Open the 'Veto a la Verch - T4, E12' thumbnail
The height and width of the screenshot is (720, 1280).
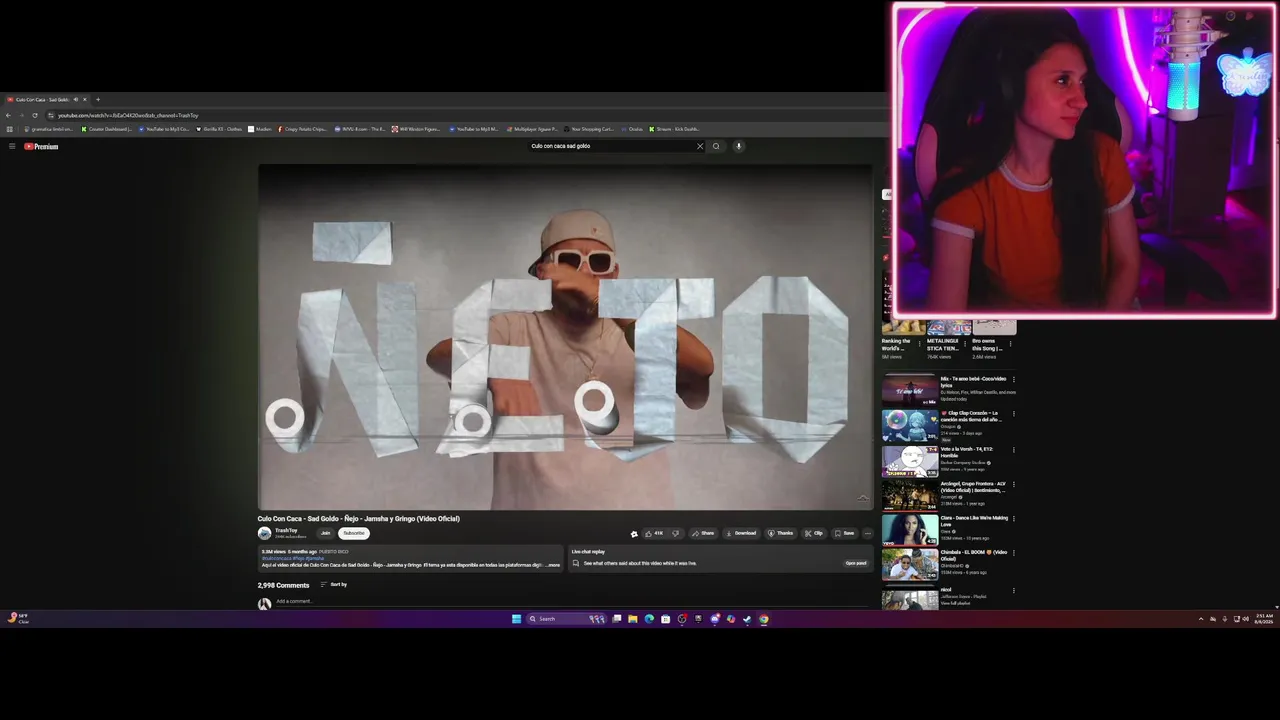tap(909, 461)
